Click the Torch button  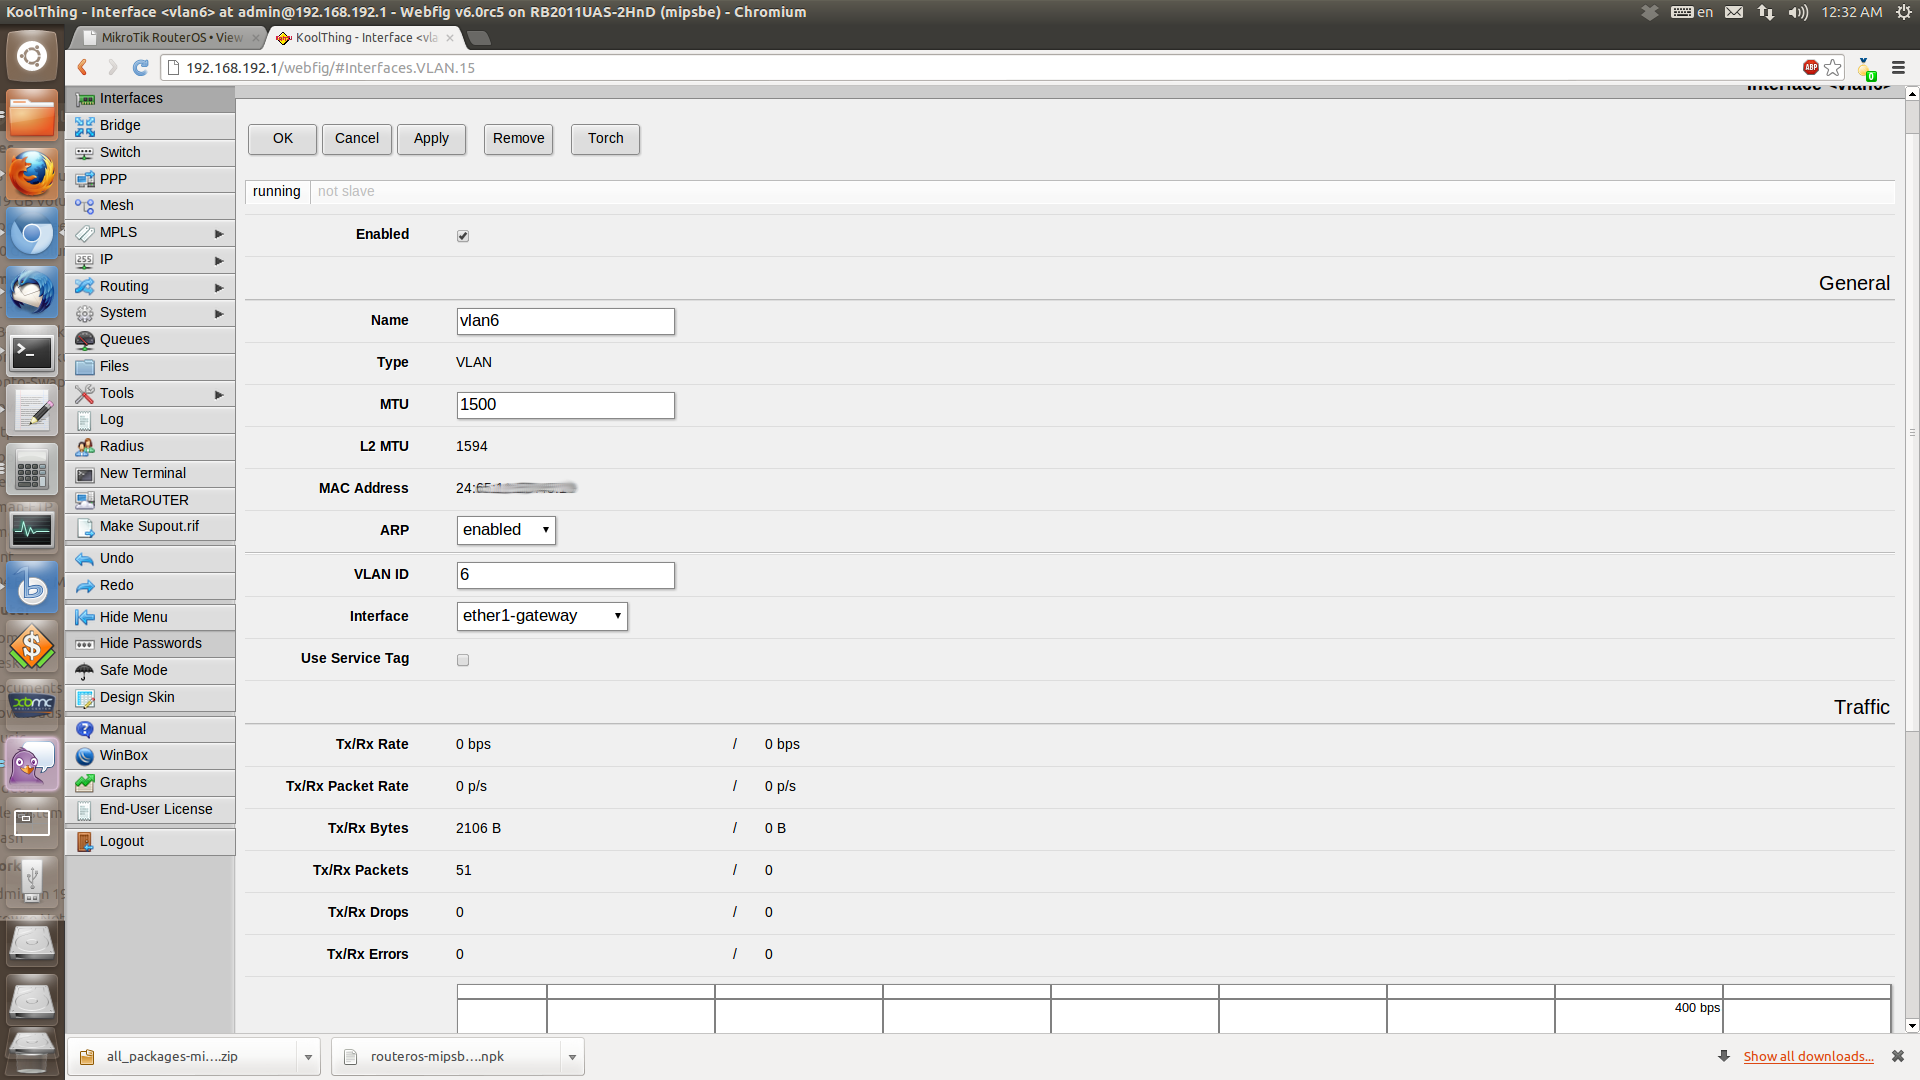click(x=605, y=138)
